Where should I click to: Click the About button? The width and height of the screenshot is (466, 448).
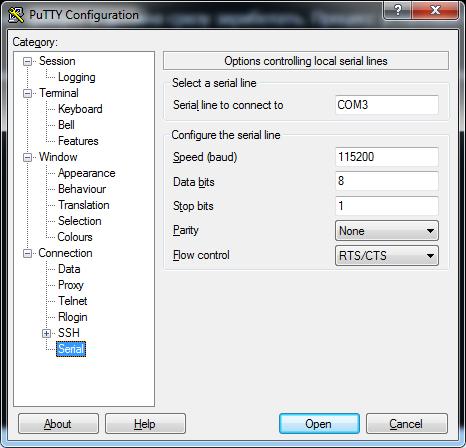click(58, 424)
